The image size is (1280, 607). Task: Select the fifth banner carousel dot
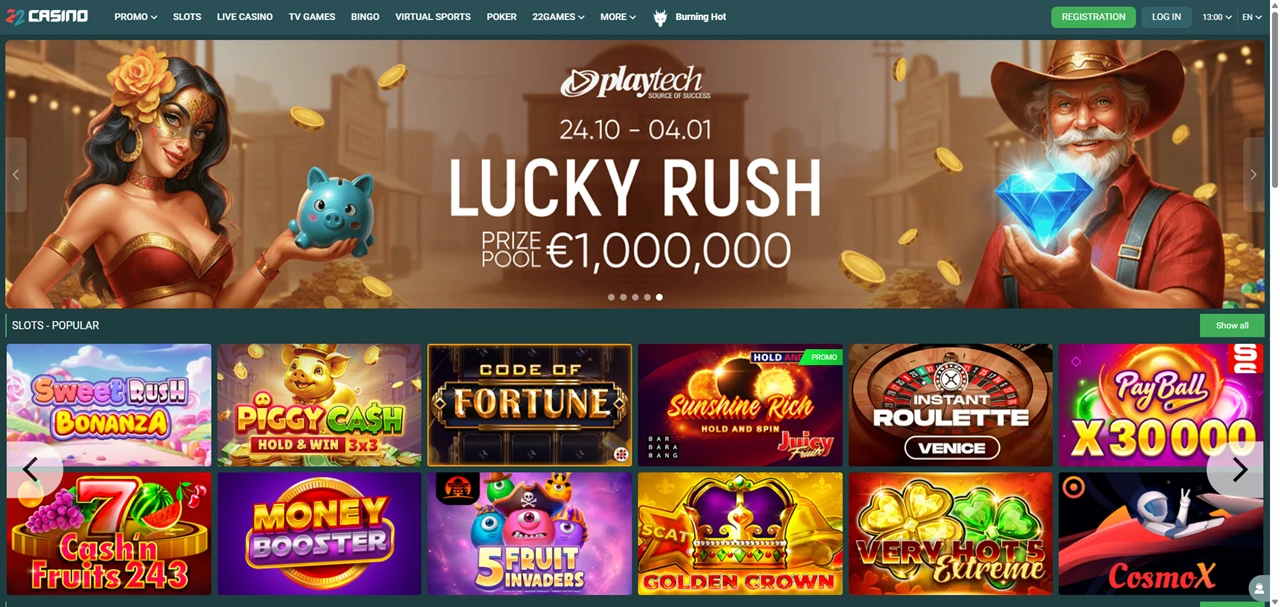pos(659,297)
